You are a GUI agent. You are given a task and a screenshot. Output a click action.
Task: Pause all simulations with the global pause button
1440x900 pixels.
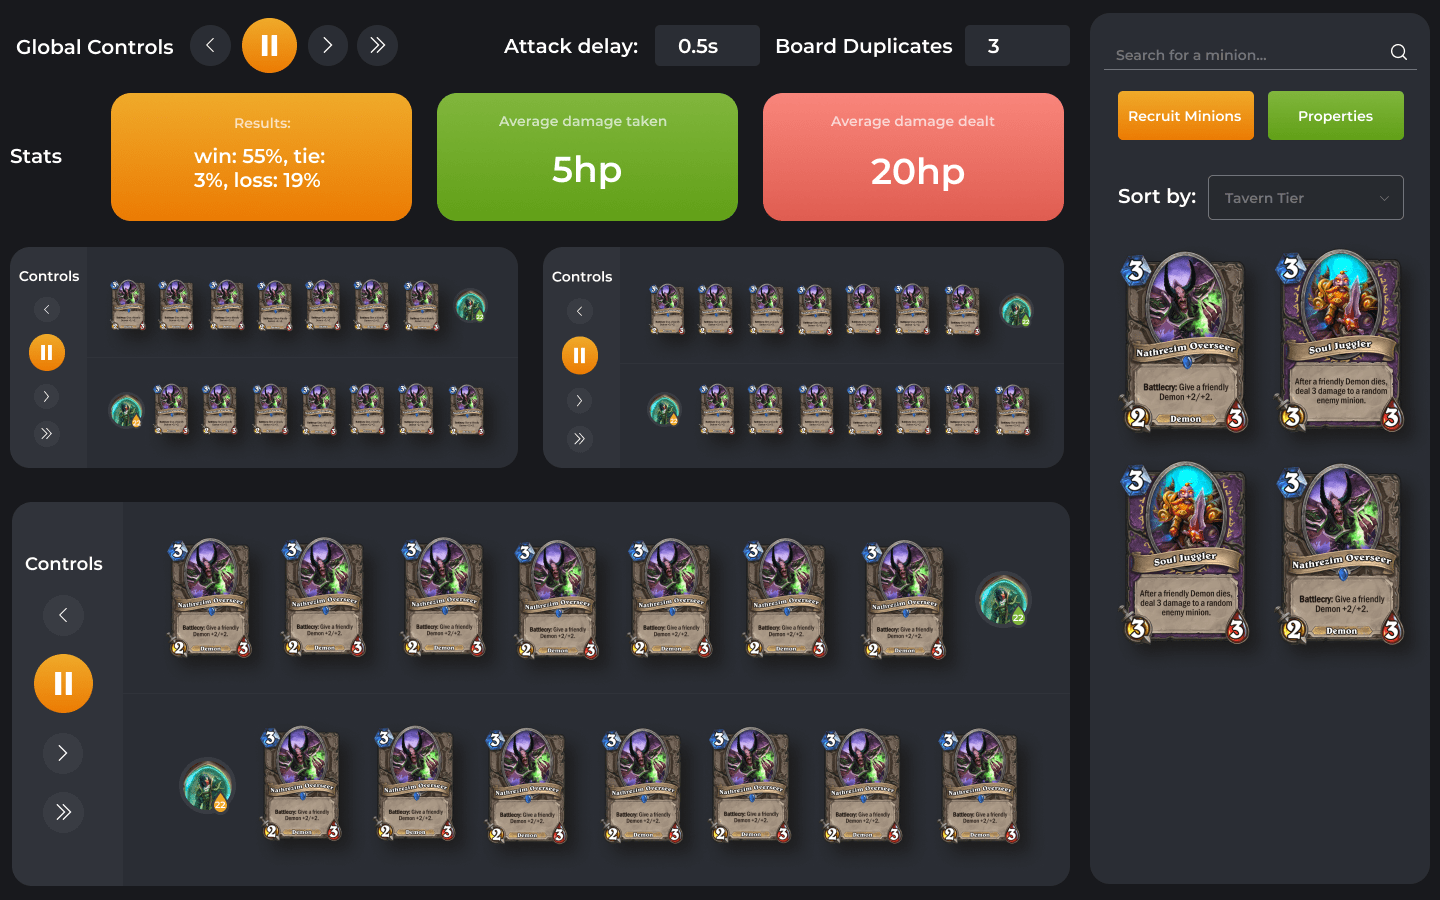click(x=269, y=46)
